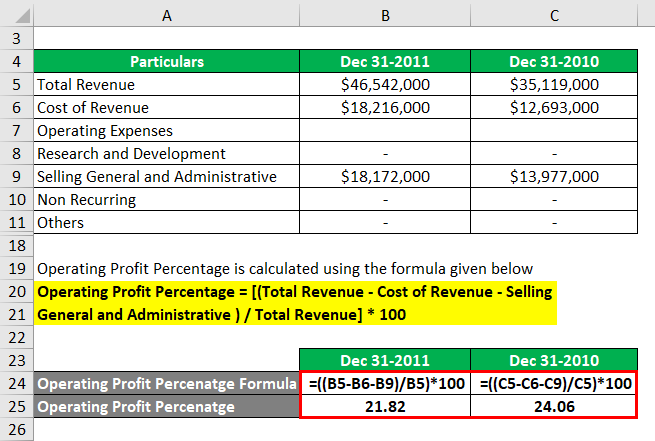Select row 22 header
This screenshot has height=441, width=655.
coord(17,337)
